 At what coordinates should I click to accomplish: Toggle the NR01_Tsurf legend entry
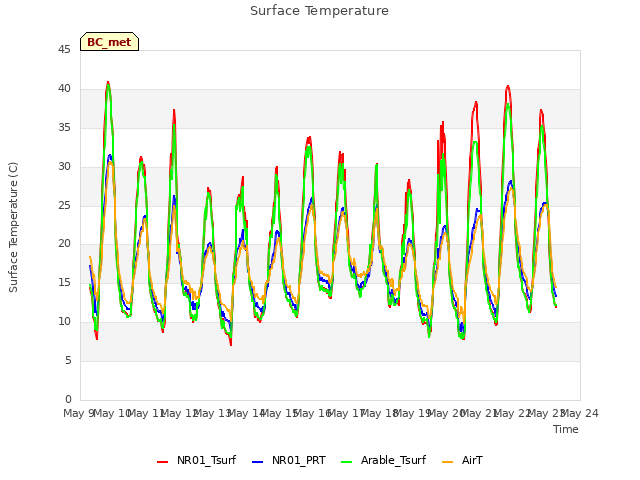point(196,460)
